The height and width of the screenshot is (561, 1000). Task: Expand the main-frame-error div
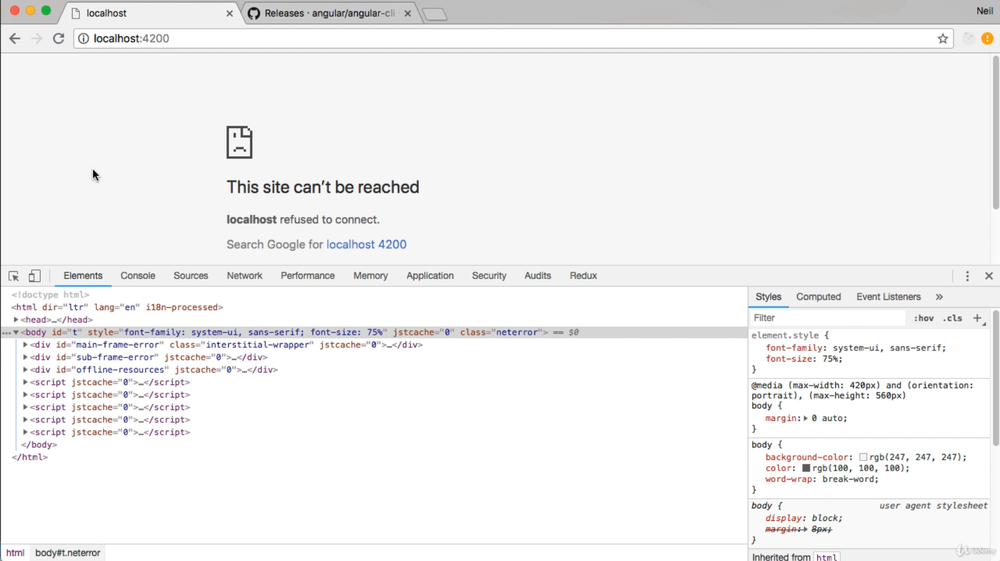[x=26, y=345]
